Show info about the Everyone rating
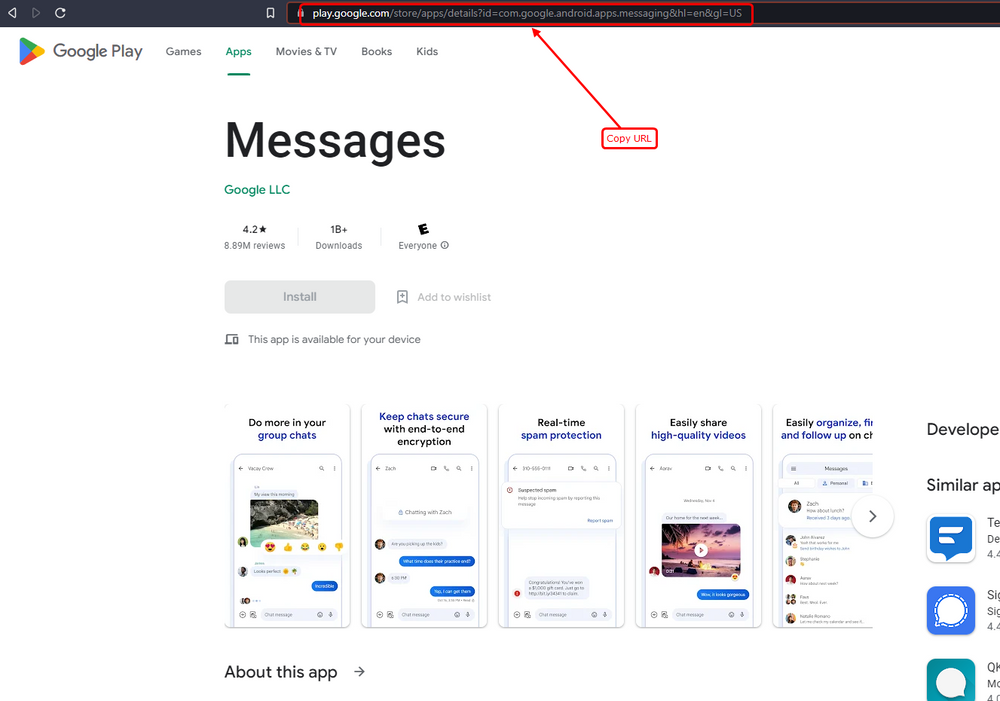This screenshot has height=701, width=1000. coord(445,245)
